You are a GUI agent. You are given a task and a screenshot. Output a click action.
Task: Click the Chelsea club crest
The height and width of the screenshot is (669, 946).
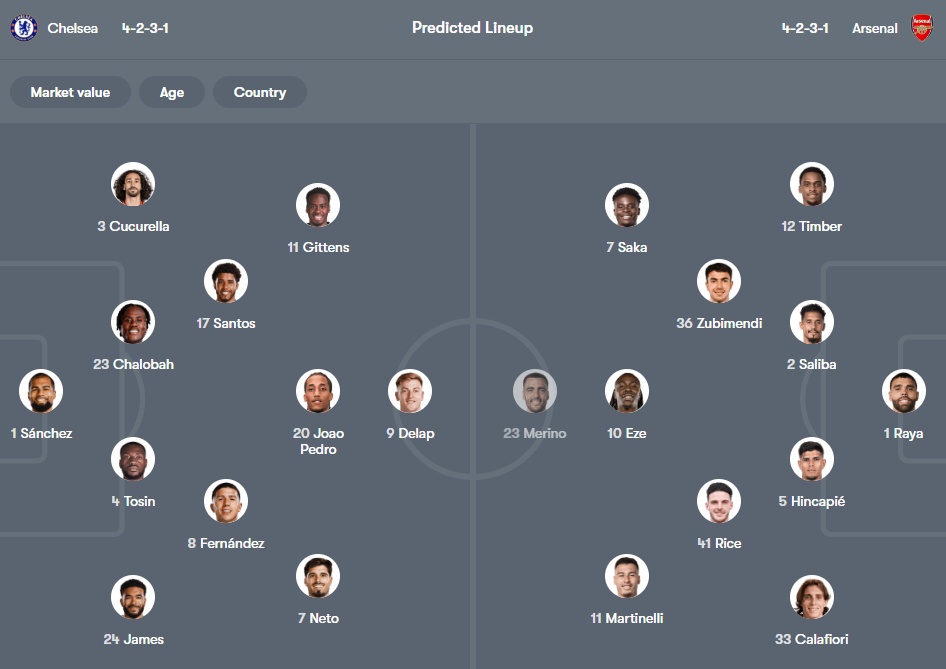pyautogui.click(x=22, y=28)
